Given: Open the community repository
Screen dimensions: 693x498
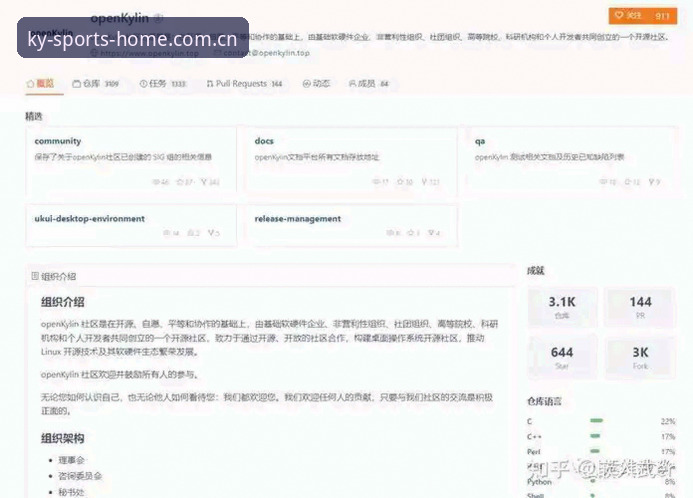Looking at the screenshot, I should pyautogui.click(x=58, y=141).
